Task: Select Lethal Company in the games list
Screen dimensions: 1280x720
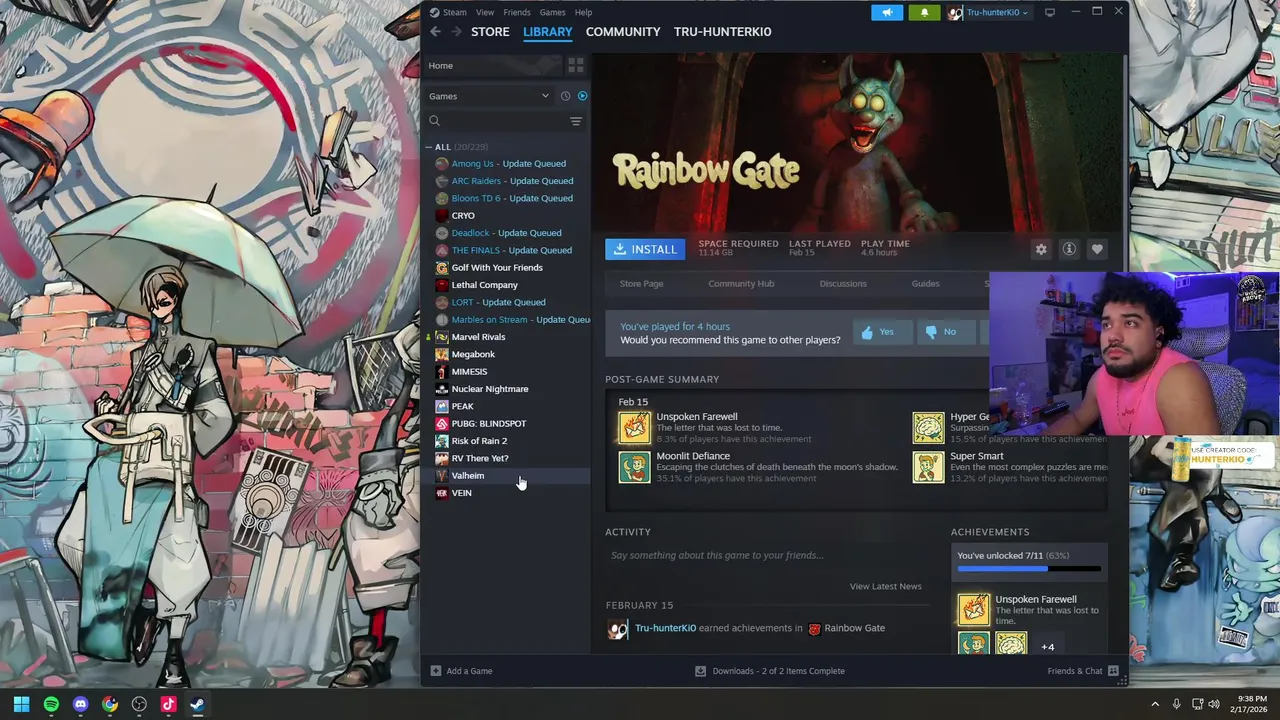Action: 484,285
